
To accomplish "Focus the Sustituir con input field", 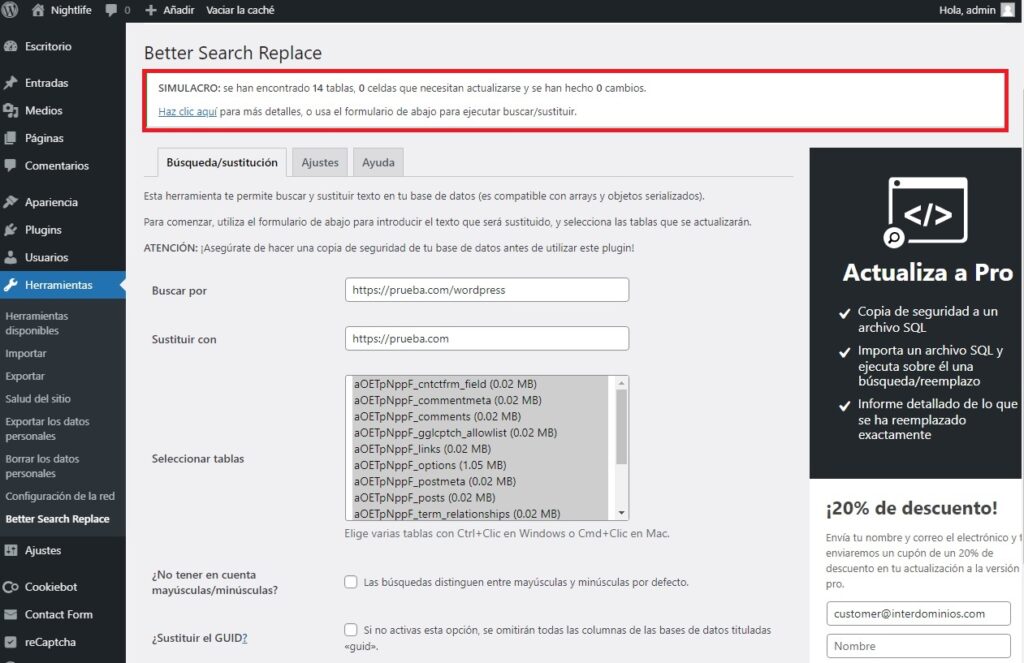I will click(487, 338).
